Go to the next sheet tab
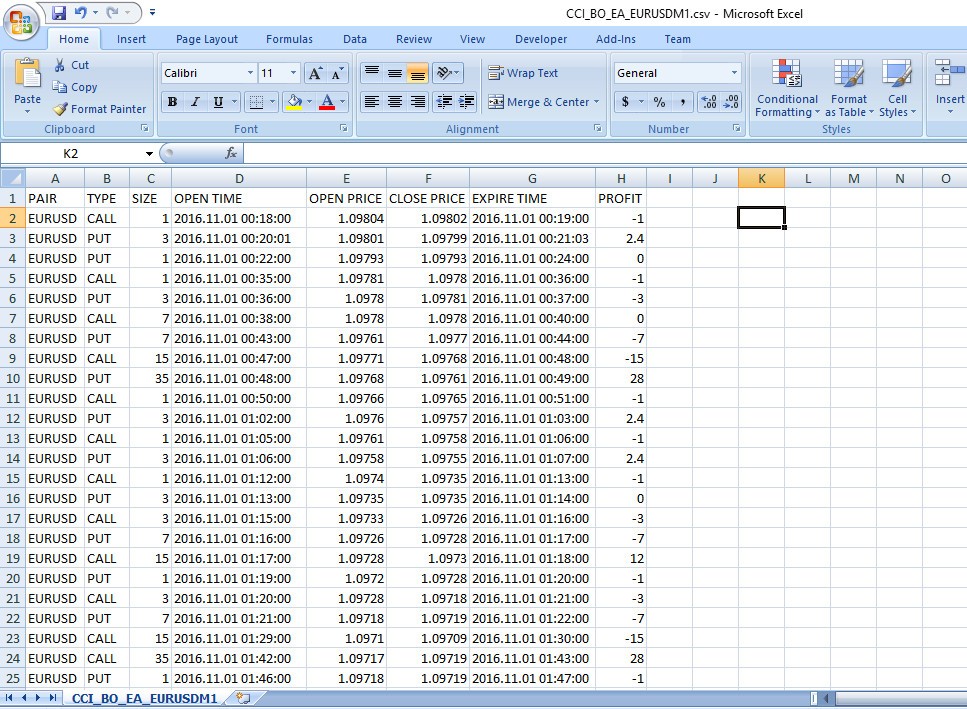Image resolution: width=967 pixels, height=709 pixels. pos(38,698)
